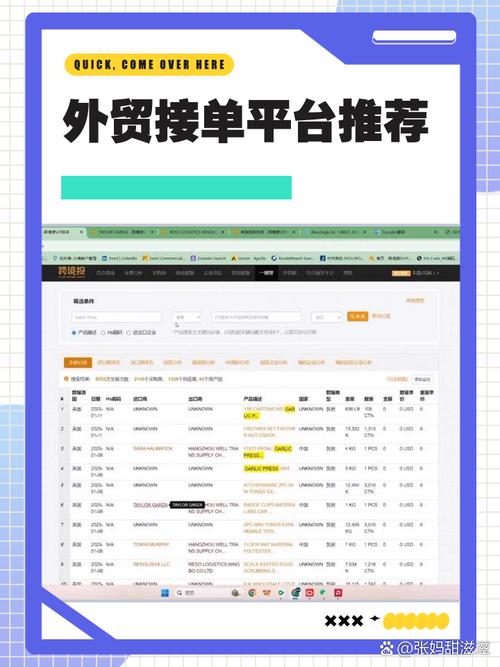The height and width of the screenshot is (667, 500).
Task: Click the magnifier icon in taskbar search
Action: pyautogui.click(x=180, y=593)
